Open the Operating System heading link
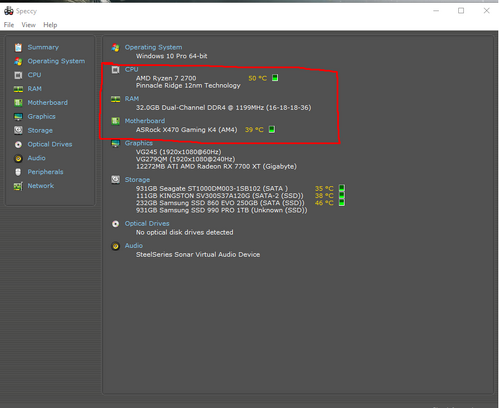The image size is (500, 408). coord(153,47)
